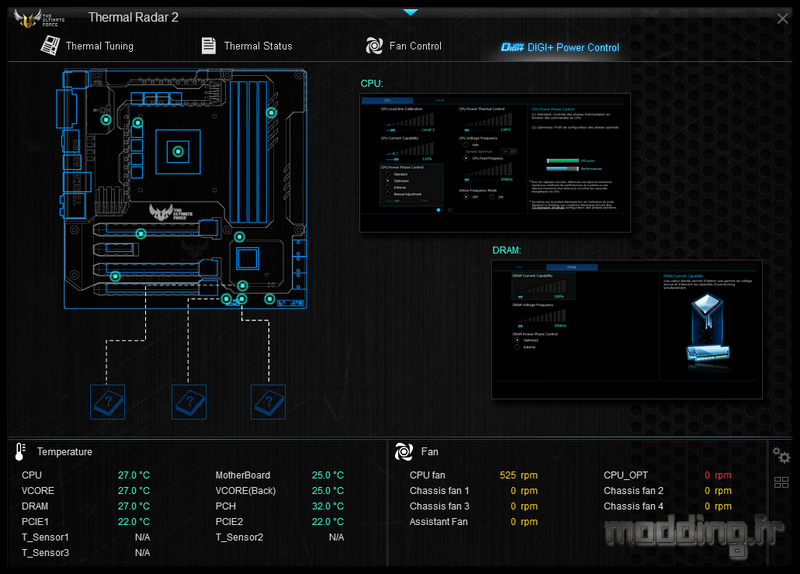Viewport: 800px width, 574px height.
Task: Click the Fan Control fan icon
Action: click(374, 46)
